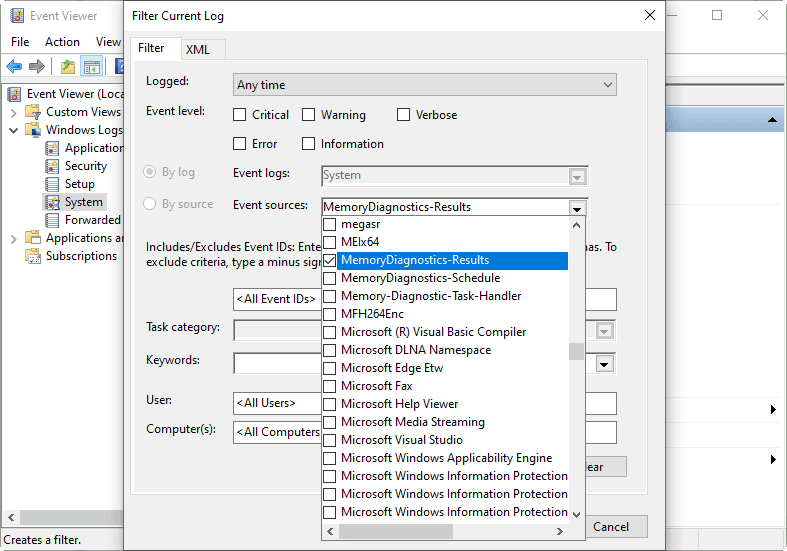Uncheck the MemoryDiagnostics-Results source
Image resolution: width=787 pixels, height=551 pixels.
tap(330, 260)
